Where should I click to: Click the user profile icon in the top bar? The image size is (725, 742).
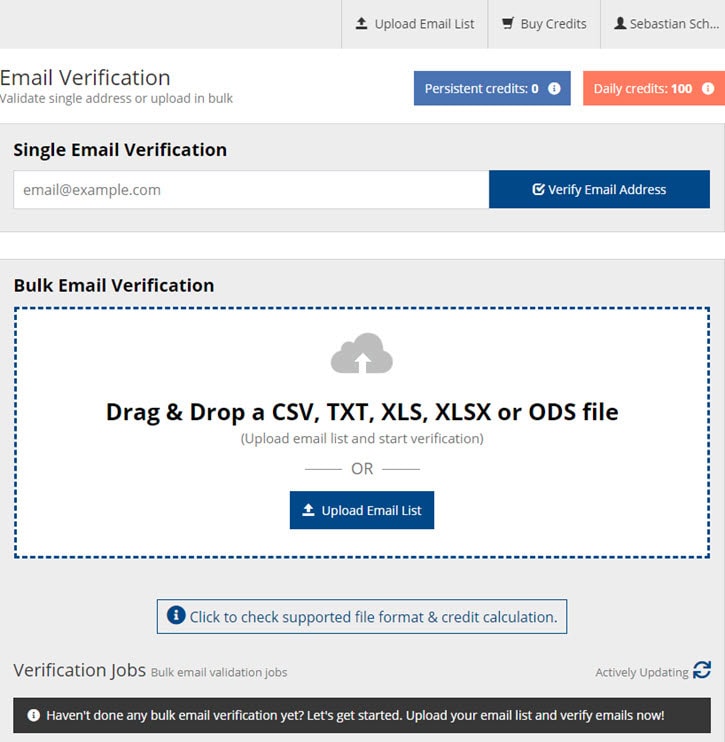tap(620, 24)
